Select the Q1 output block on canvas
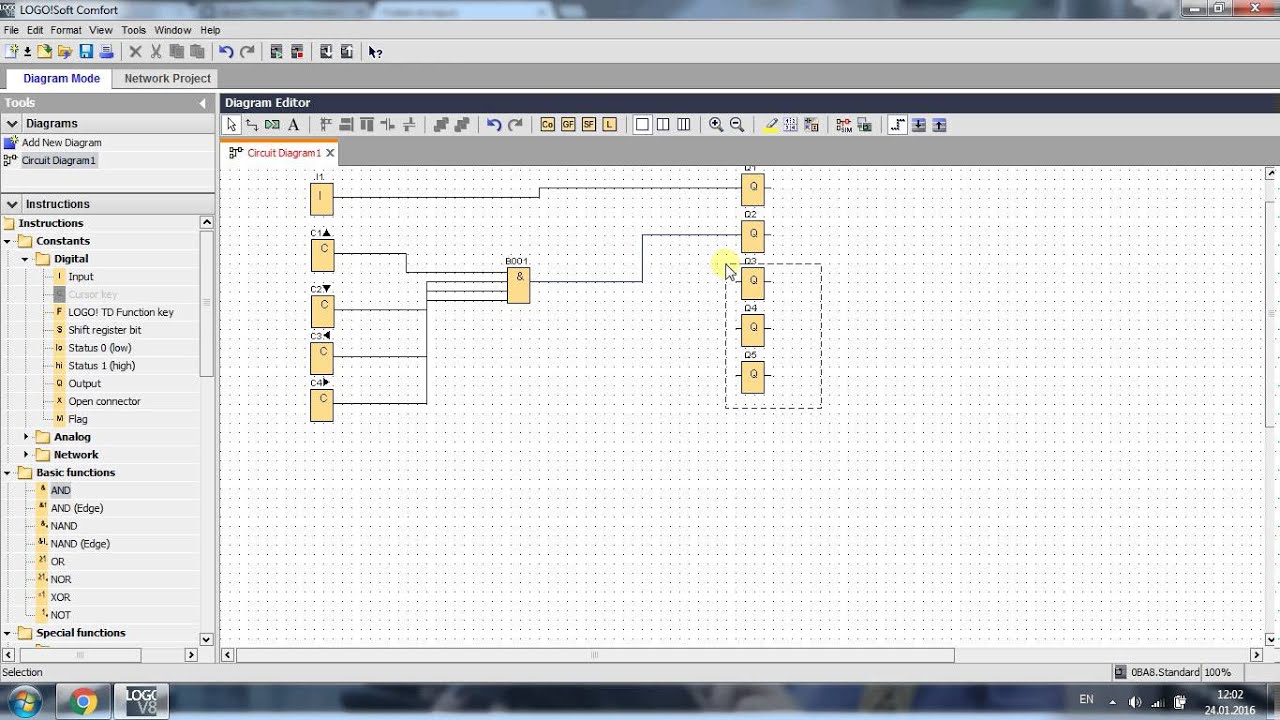This screenshot has width=1280, height=720. (x=753, y=189)
